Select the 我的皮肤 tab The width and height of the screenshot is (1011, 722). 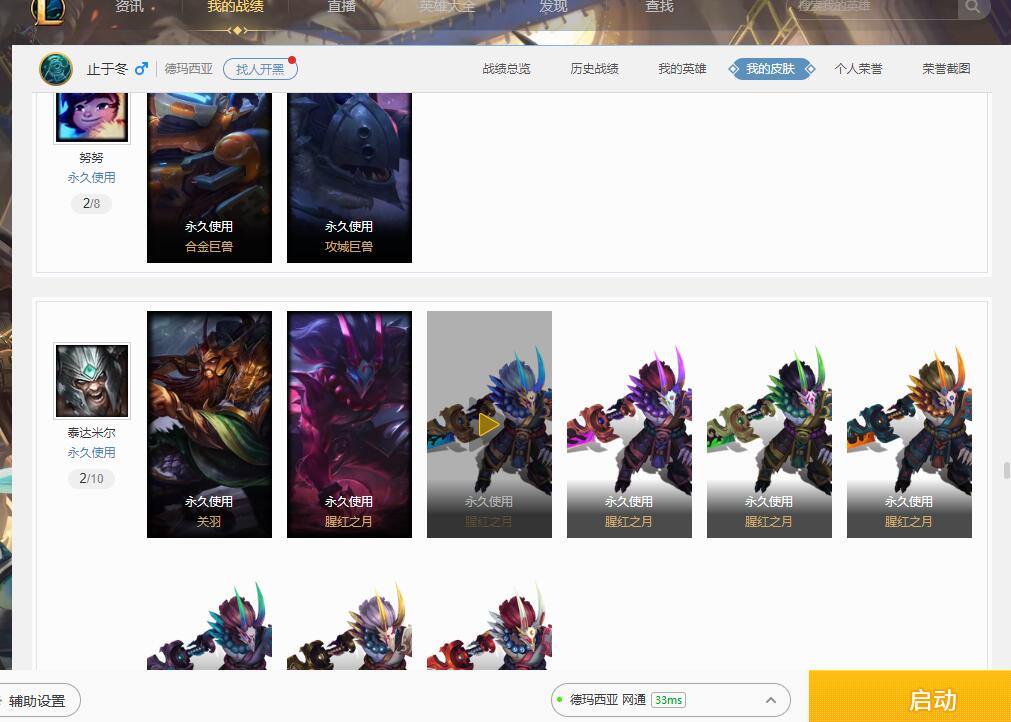pos(771,69)
